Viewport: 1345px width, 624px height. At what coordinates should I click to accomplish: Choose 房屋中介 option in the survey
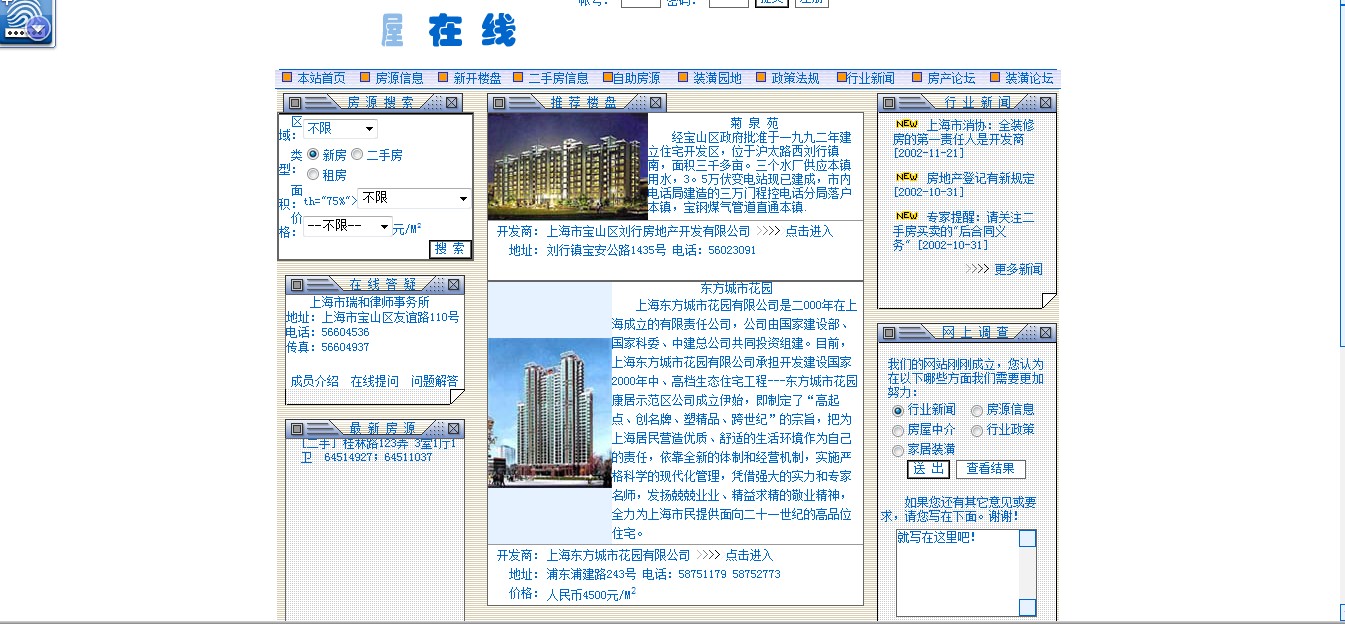pos(898,431)
